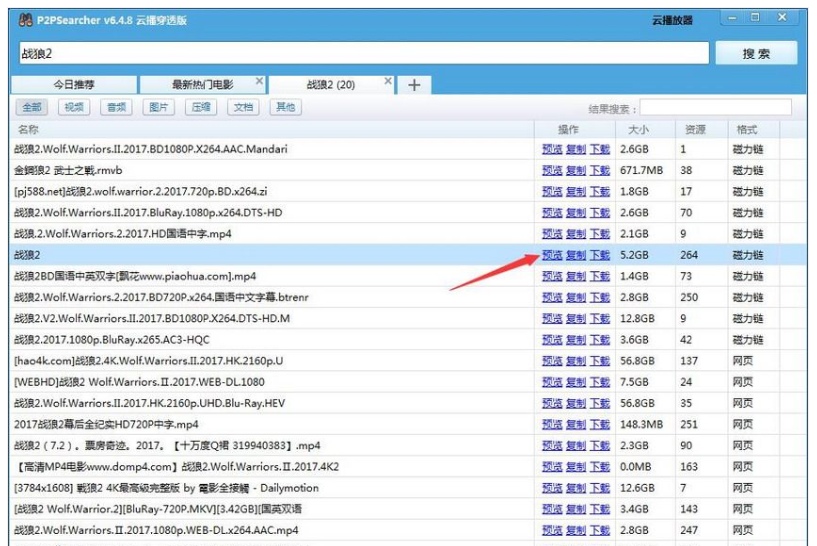The width and height of the screenshot is (817, 546).
Task: Close the 最新热门电影 tab
Action: 259,82
